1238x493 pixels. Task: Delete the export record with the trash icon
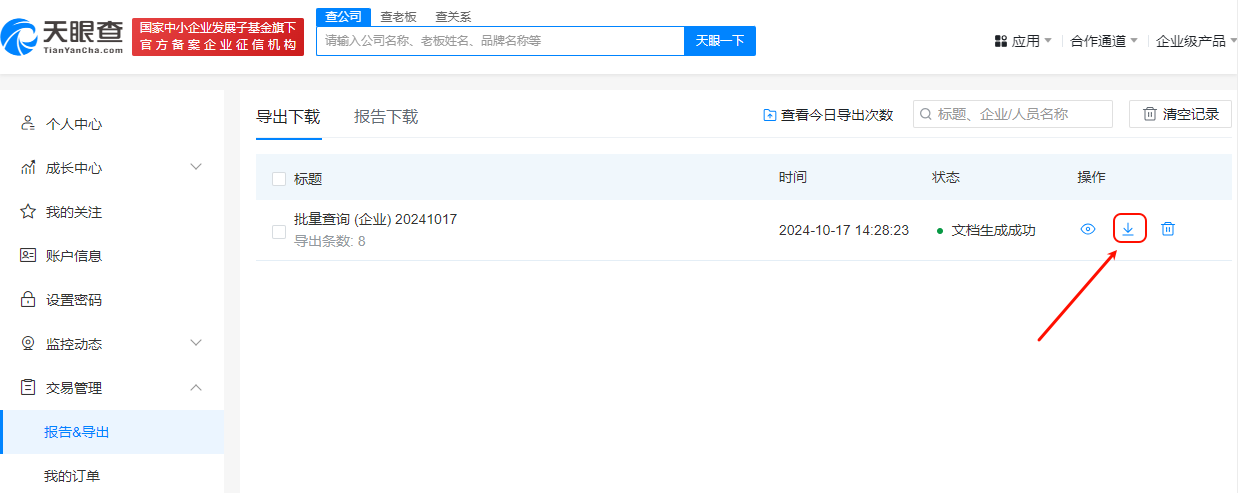pyautogui.click(x=1167, y=229)
